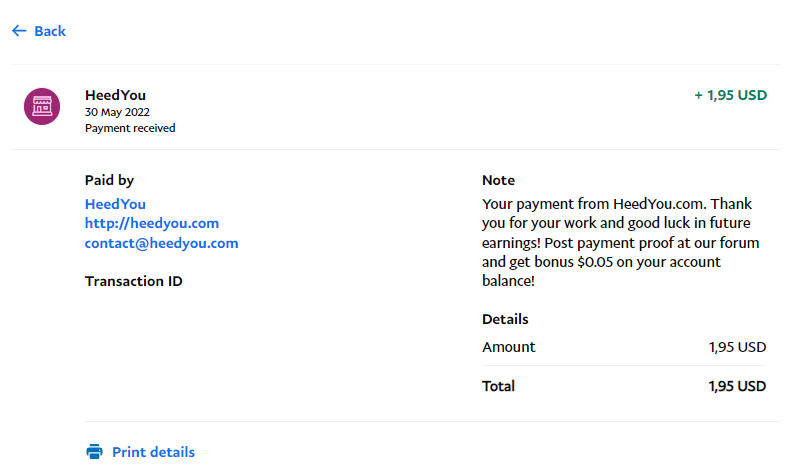Screen dimensions: 804x465
Task: Click the Total value 1,95 USD
Action: 737,386
